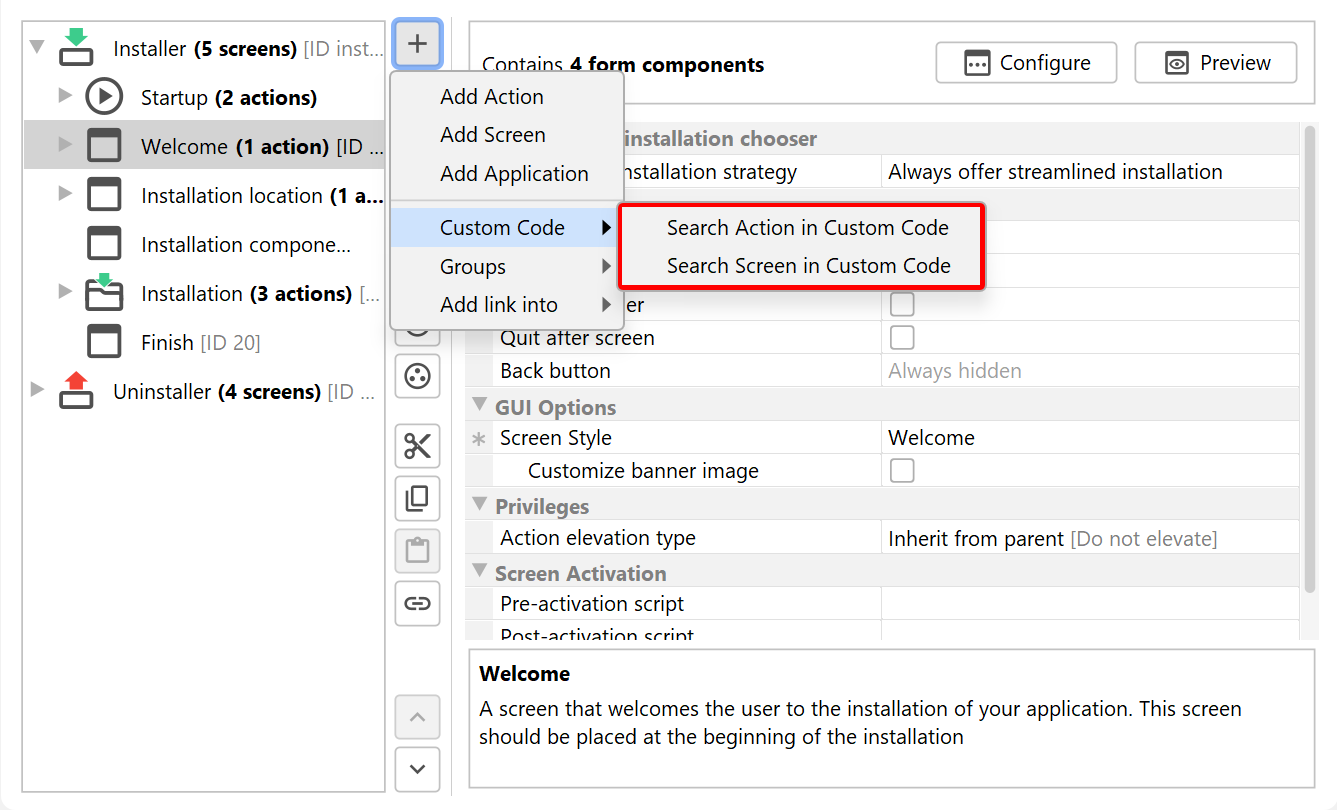Click the Copy icon in vertical toolbar
Screen dimensions: 1337x810
click(x=417, y=498)
